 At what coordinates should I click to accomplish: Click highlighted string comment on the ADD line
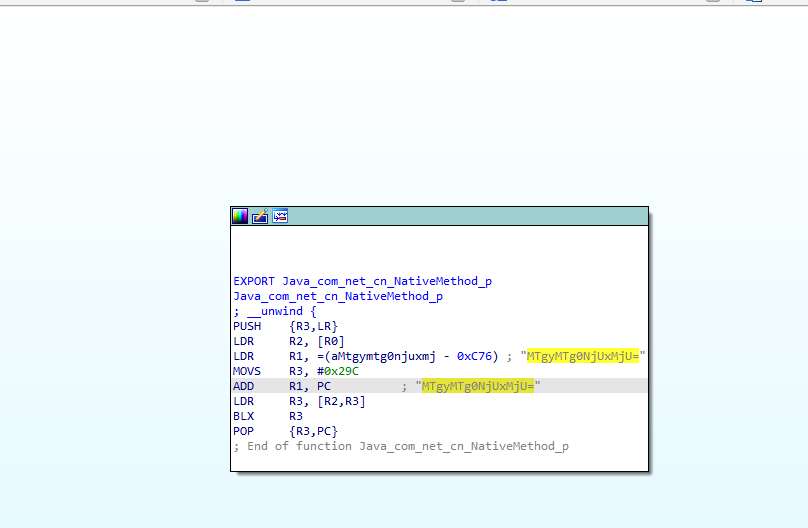coord(478,386)
